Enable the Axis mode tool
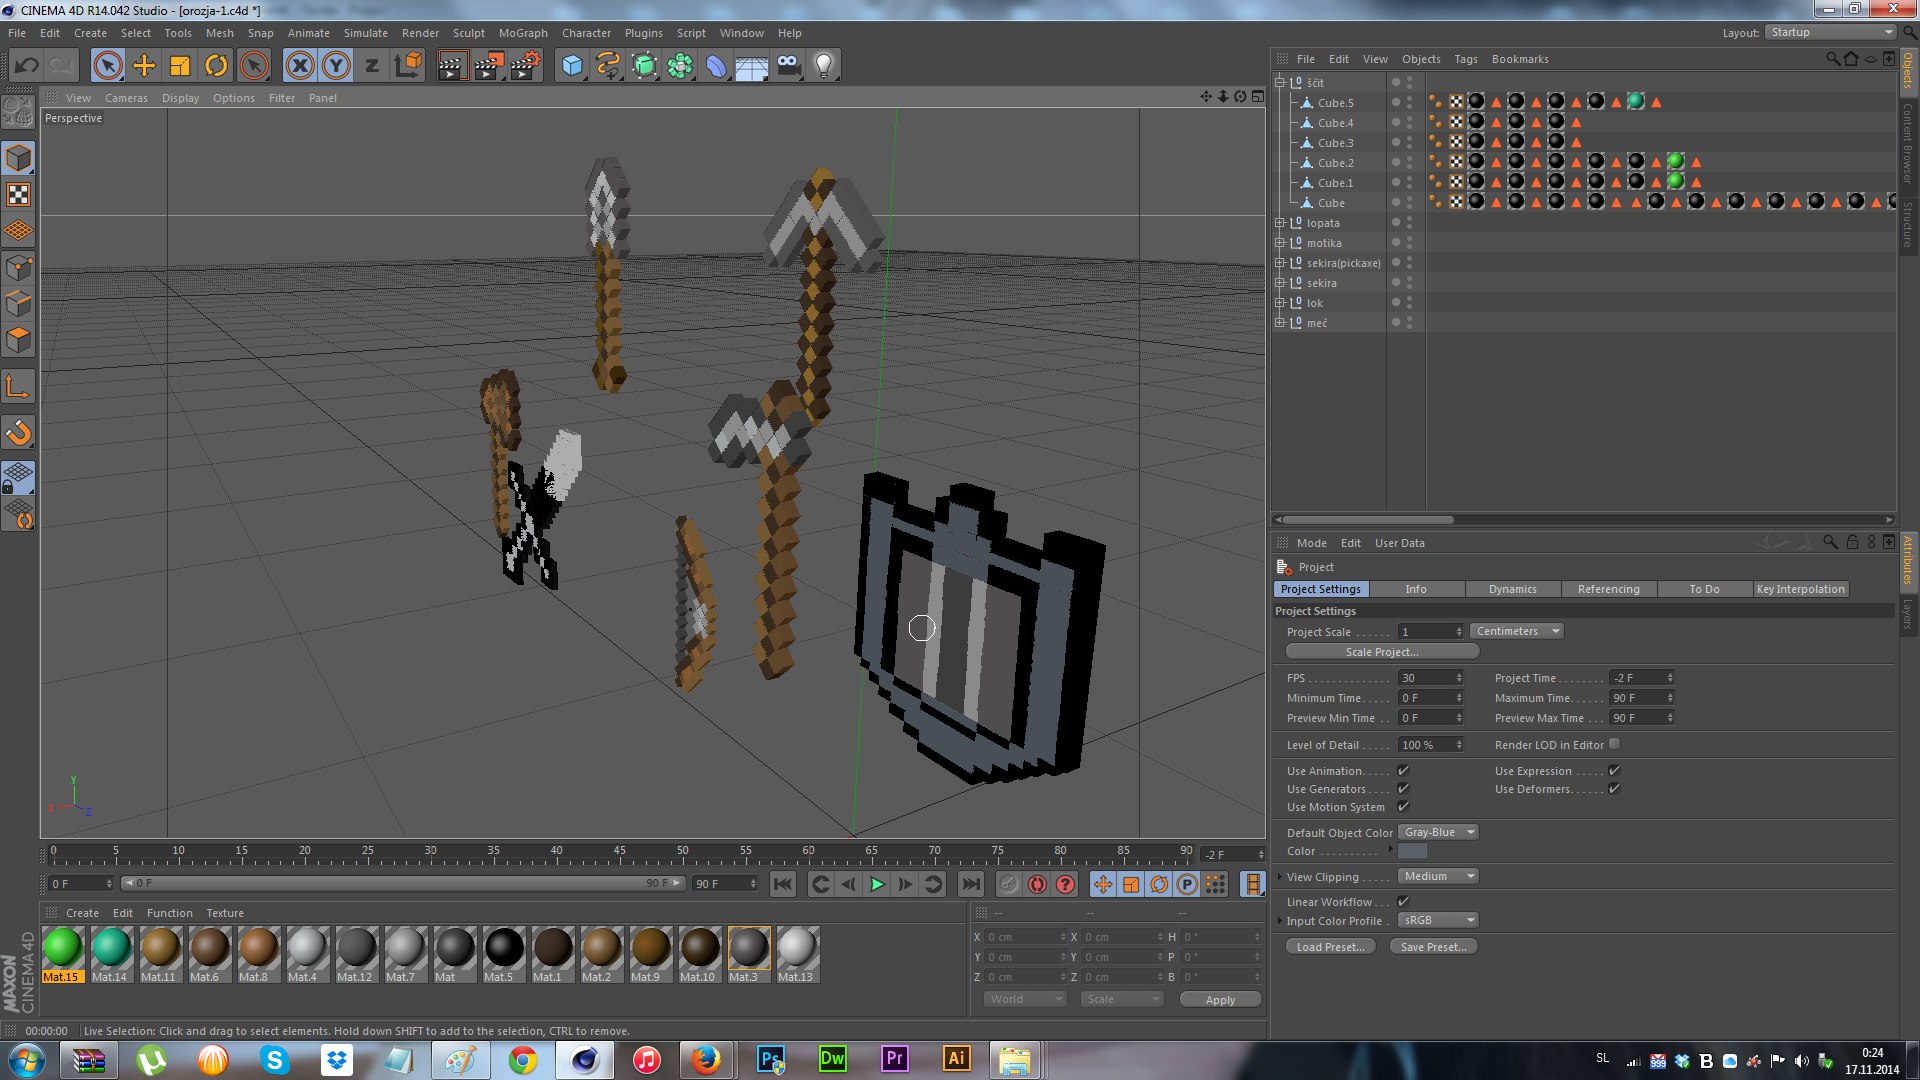Screen dimensions: 1920x1080 click(x=18, y=387)
